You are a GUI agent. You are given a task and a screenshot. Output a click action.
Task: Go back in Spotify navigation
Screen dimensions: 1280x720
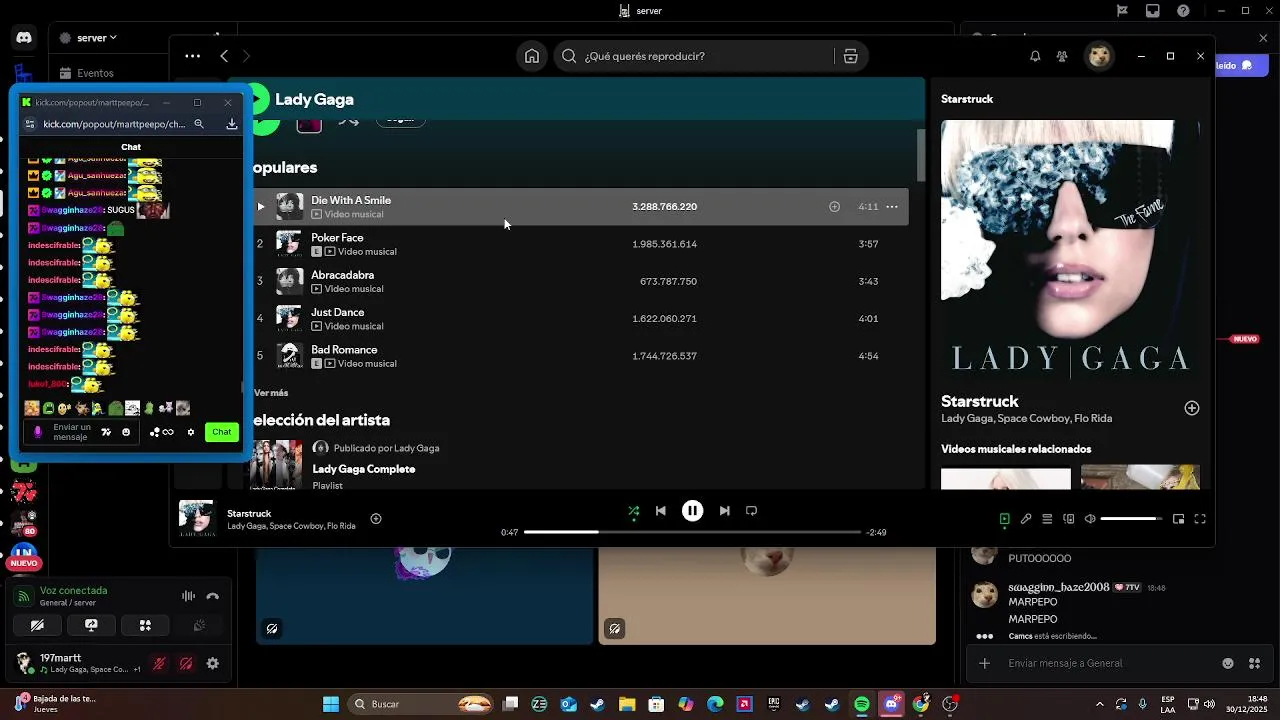(x=224, y=56)
